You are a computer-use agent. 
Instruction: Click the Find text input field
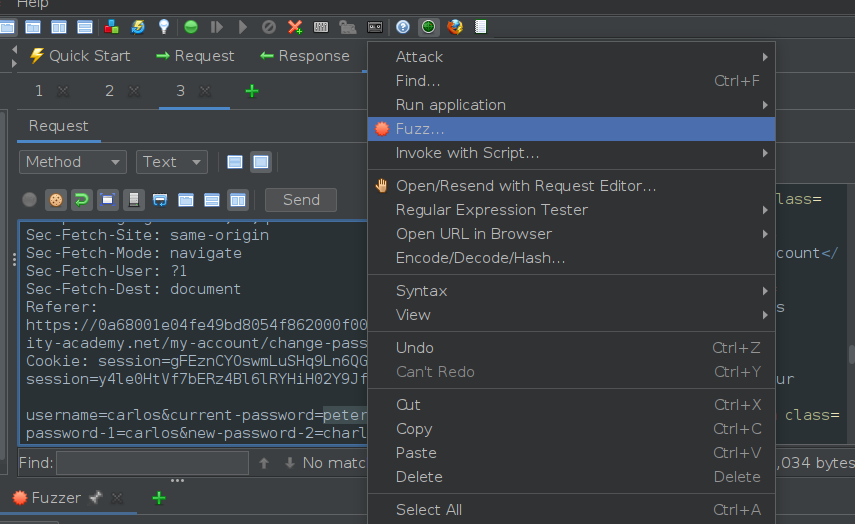click(152, 463)
